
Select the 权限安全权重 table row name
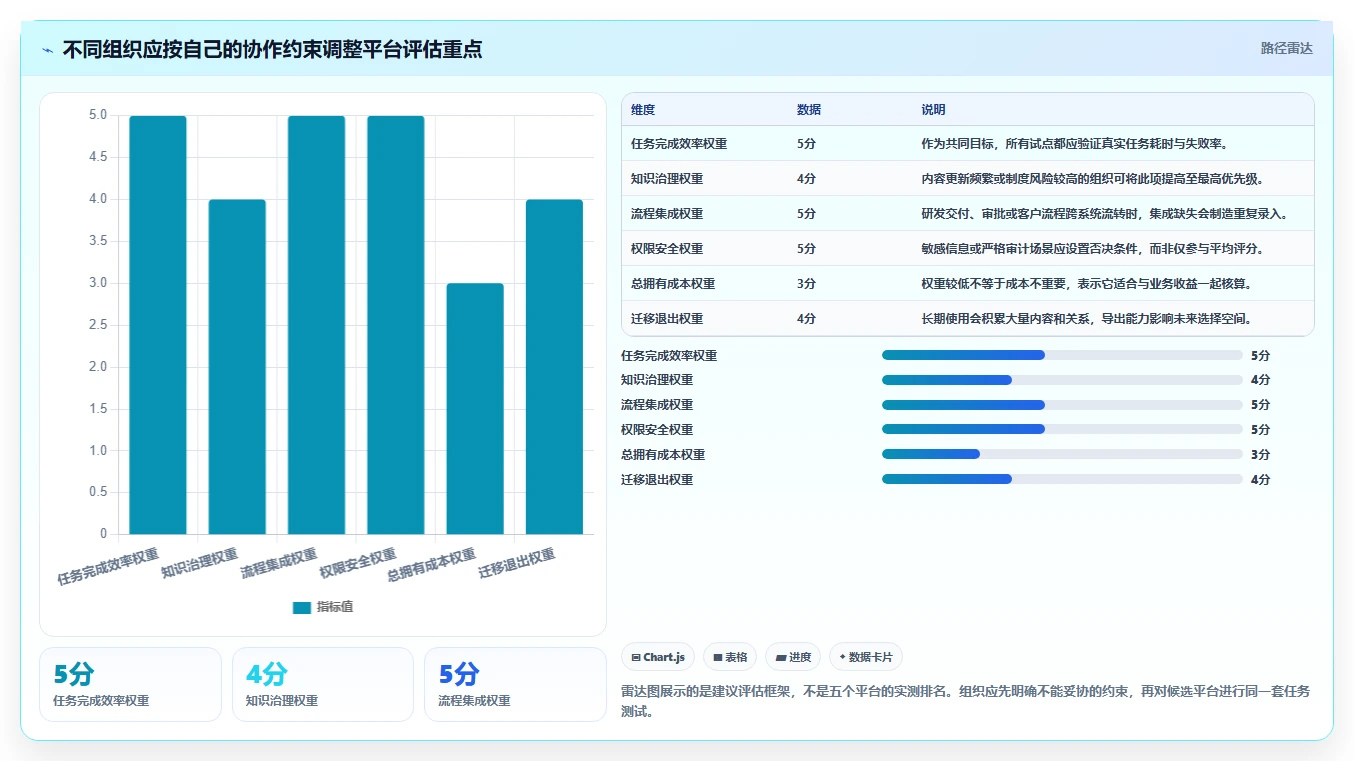coord(667,249)
